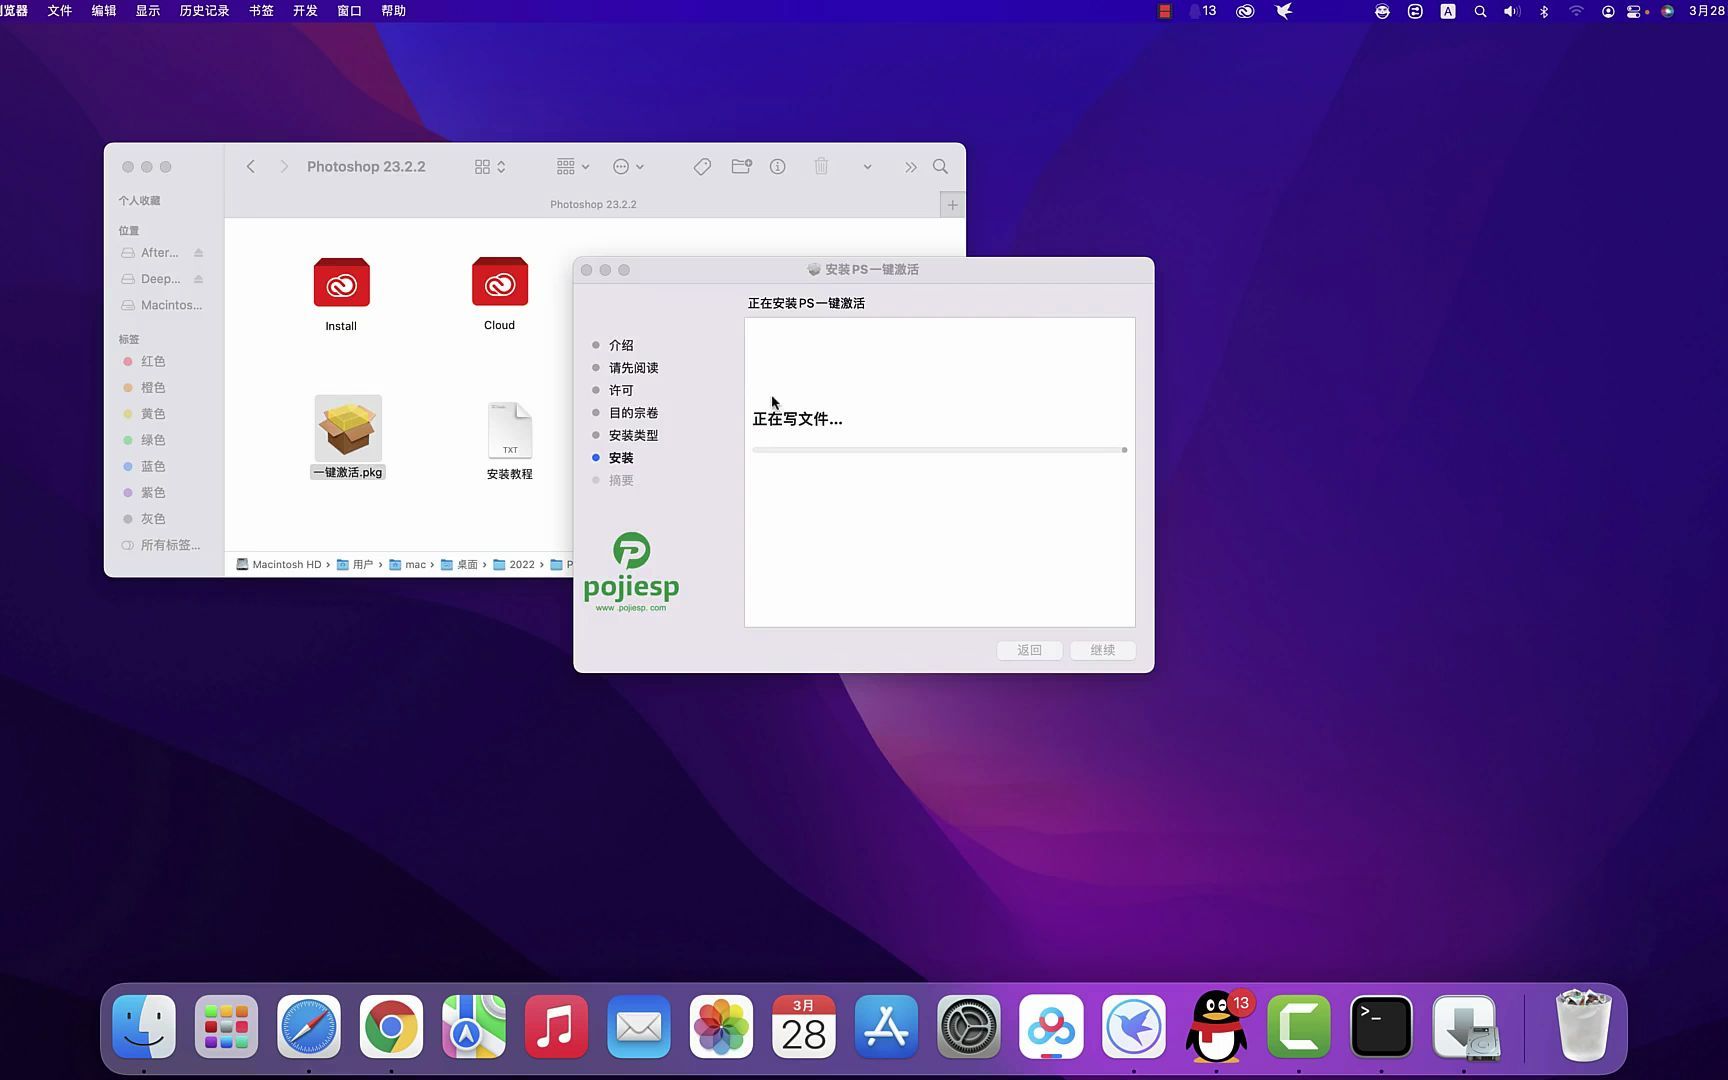1728x1080 pixels.
Task: Select the 安装类型 installer step
Action: (634, 435)
